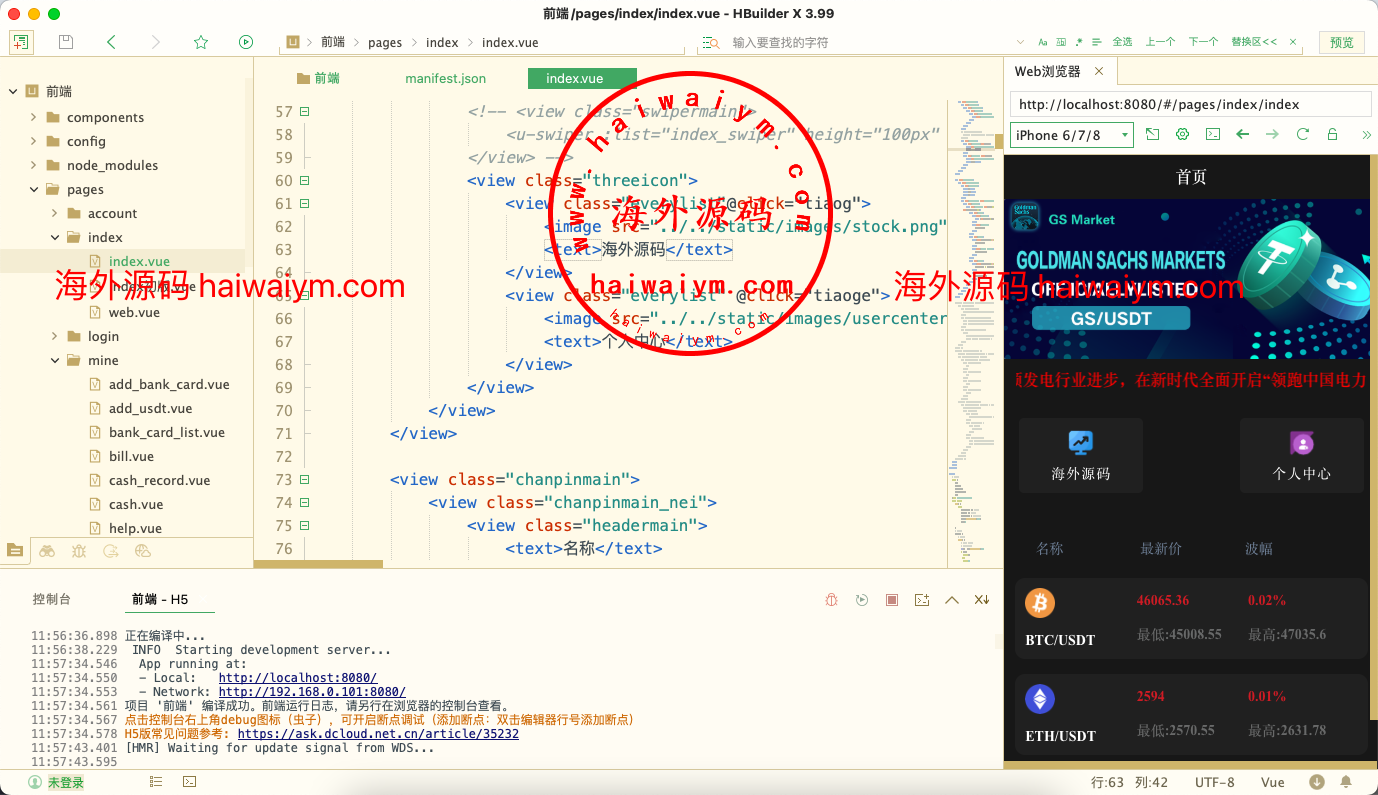Screen dimensions: 1378x795
Task: Click the 预览 preview button
Action: tap(1341, 42)
